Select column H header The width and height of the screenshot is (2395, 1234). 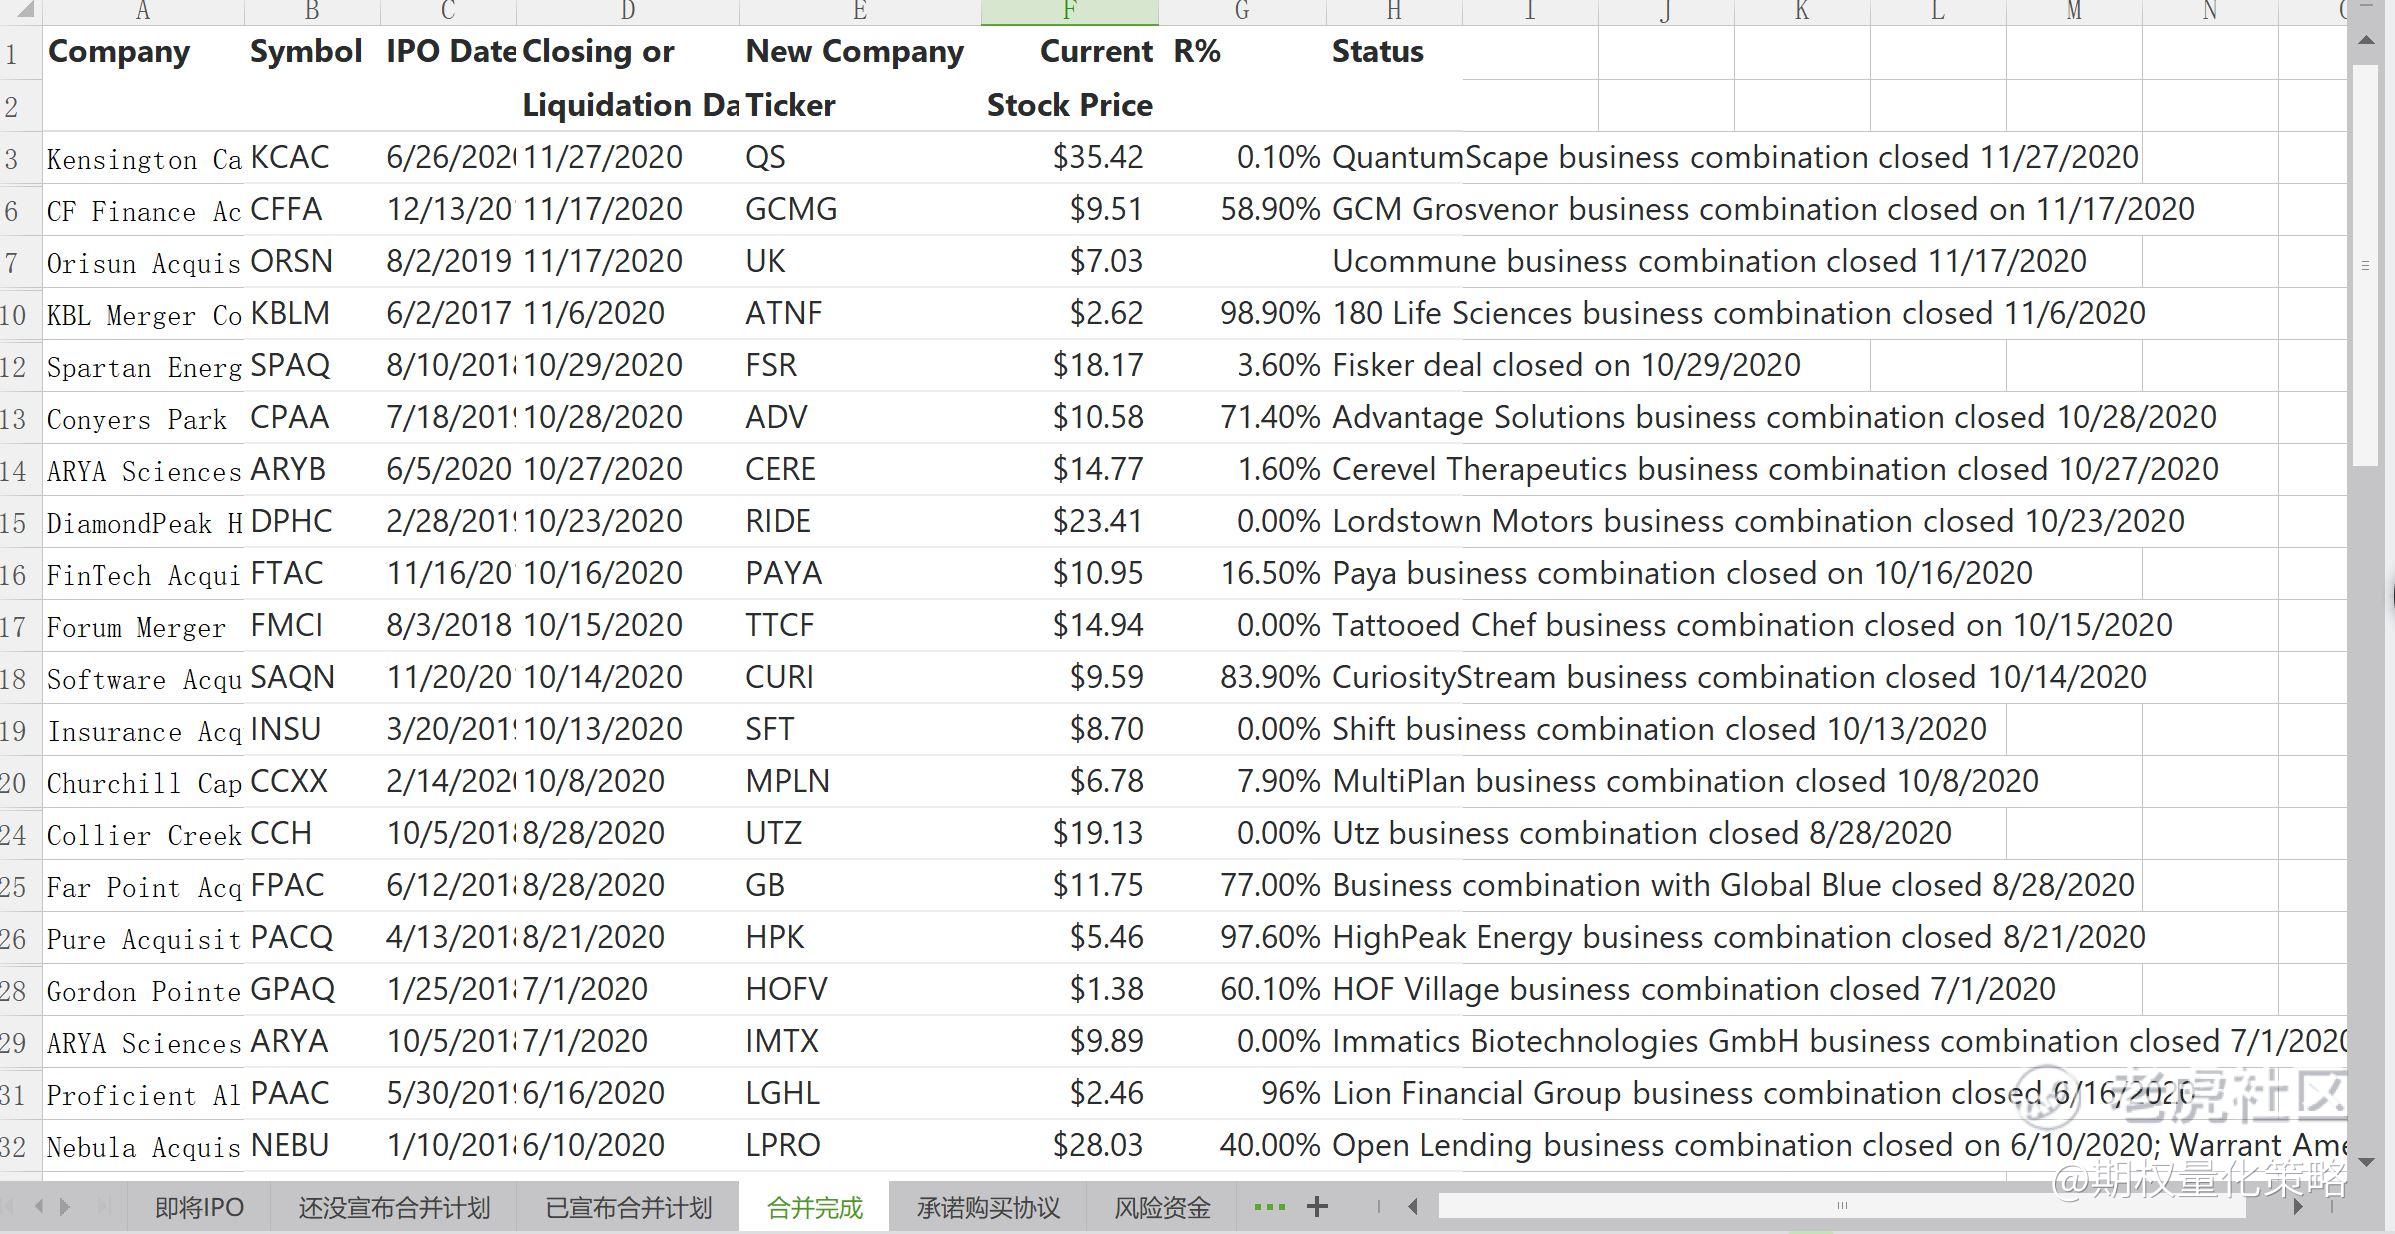pos(1394,12)
